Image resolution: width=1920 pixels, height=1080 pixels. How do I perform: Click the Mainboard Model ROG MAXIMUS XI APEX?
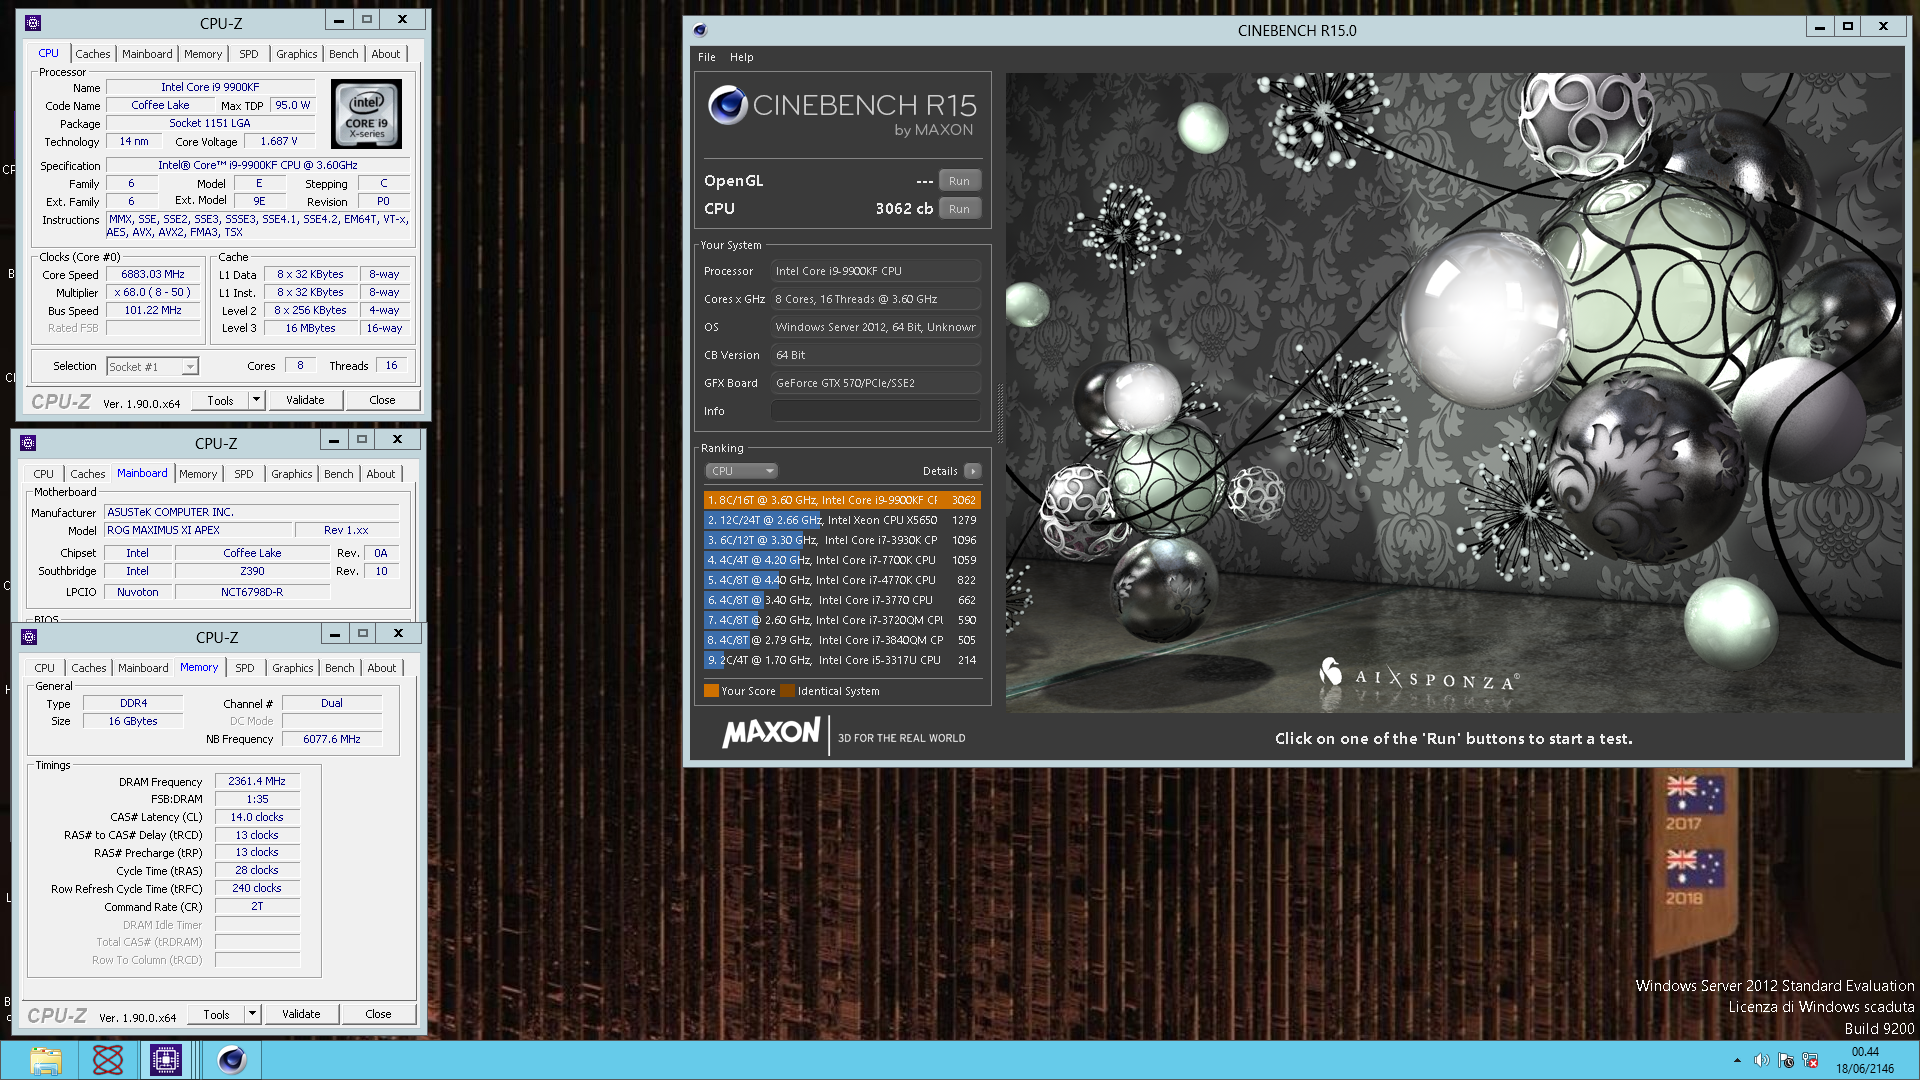click(199, 530)
